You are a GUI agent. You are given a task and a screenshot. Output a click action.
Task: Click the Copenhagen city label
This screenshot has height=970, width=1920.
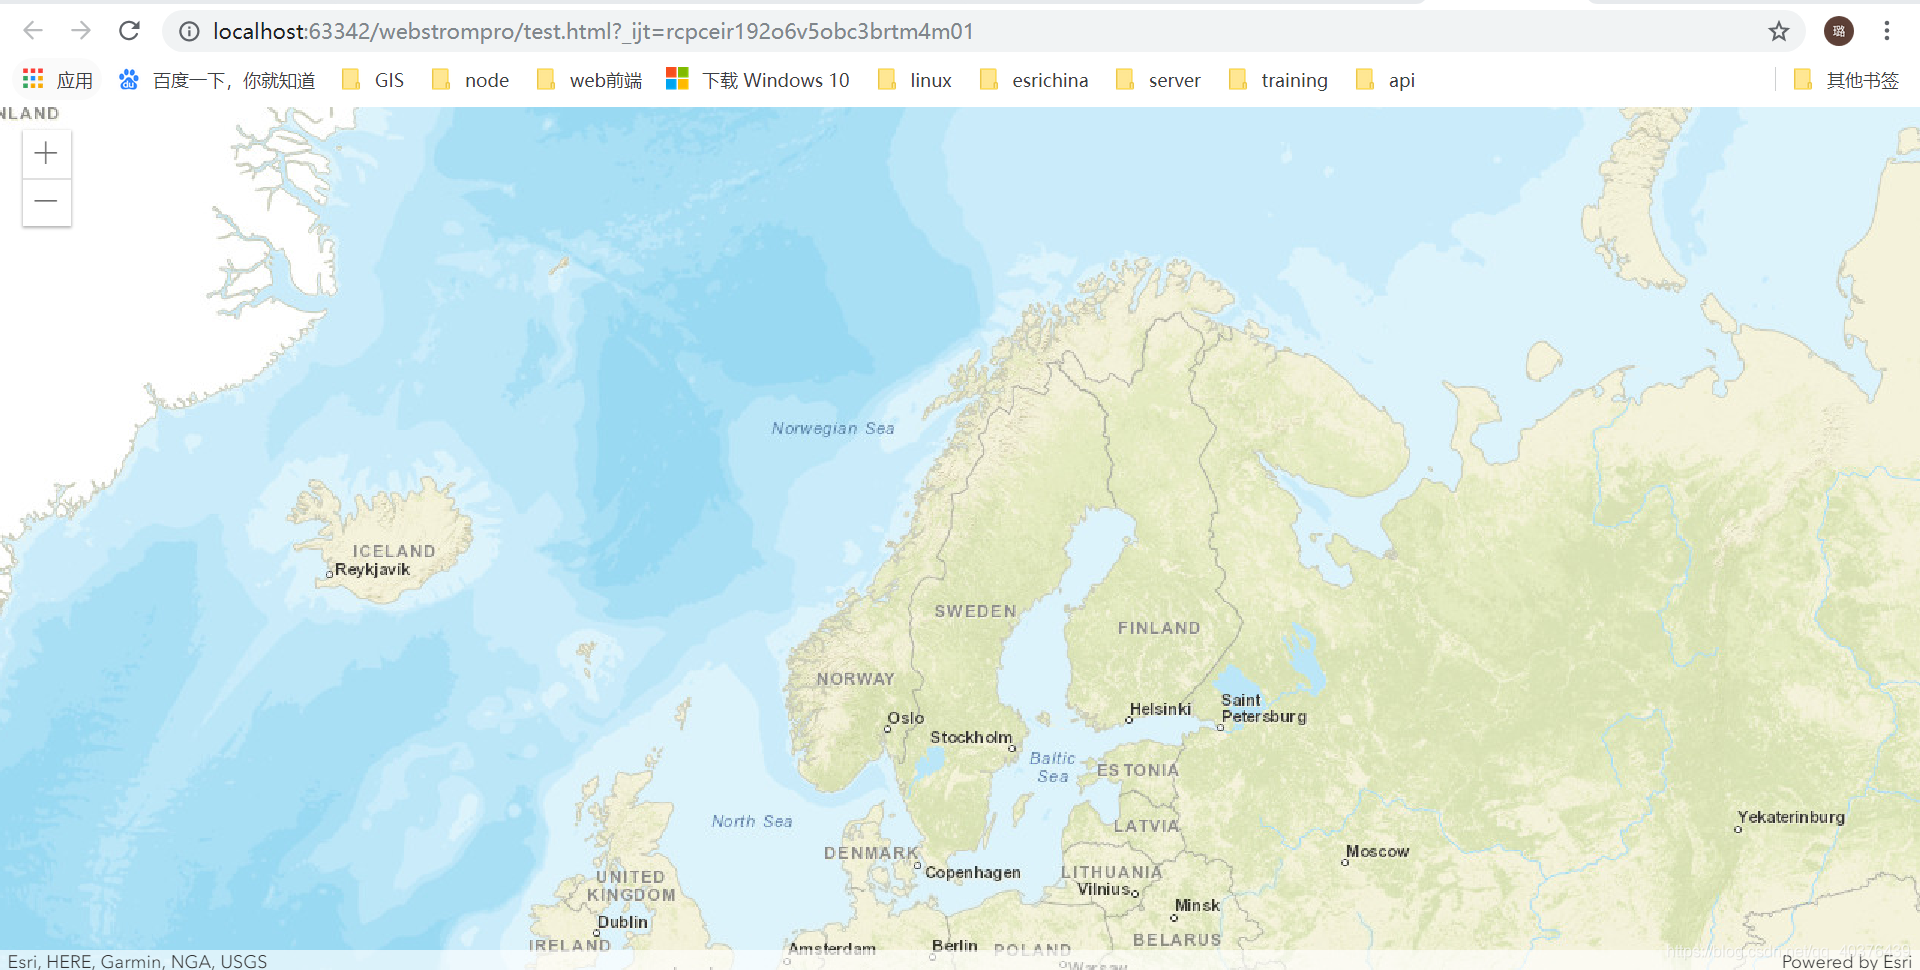973,872
